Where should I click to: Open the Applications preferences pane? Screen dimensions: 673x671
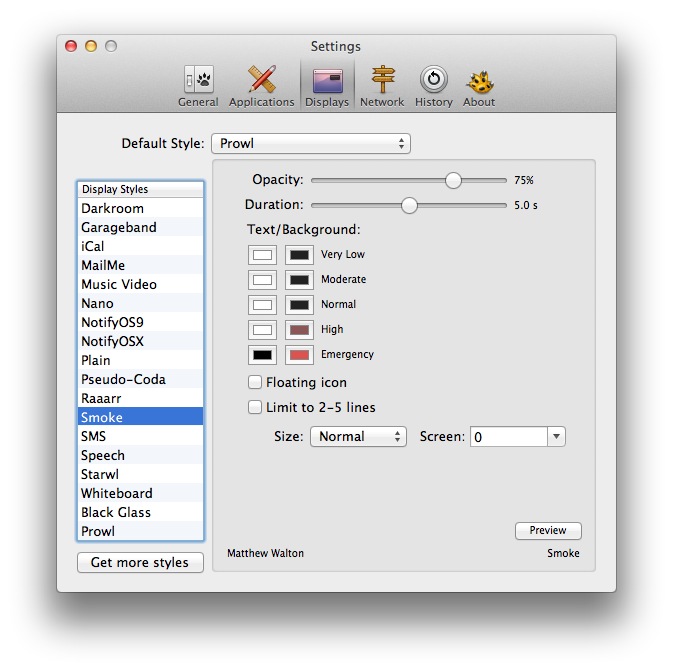tap(261, 86)
